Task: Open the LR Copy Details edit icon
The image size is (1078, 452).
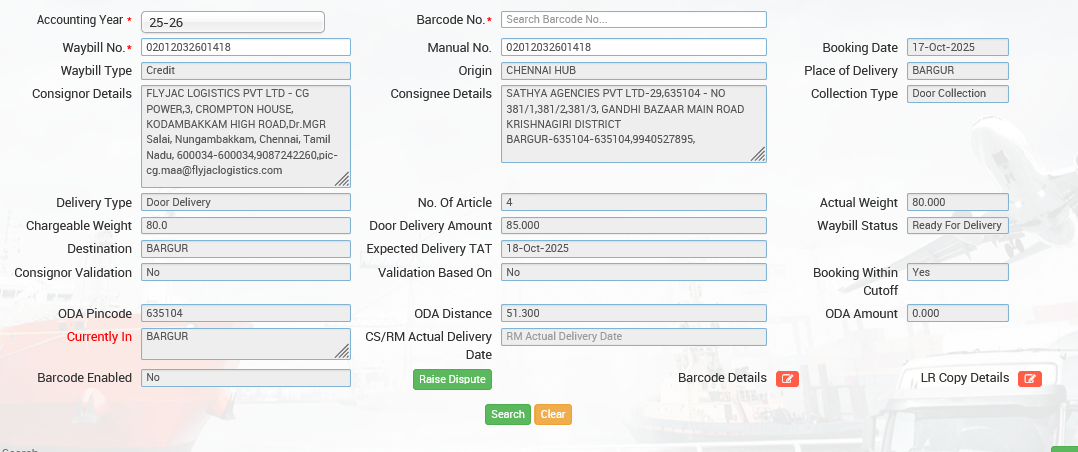Action: (1029, 379)
